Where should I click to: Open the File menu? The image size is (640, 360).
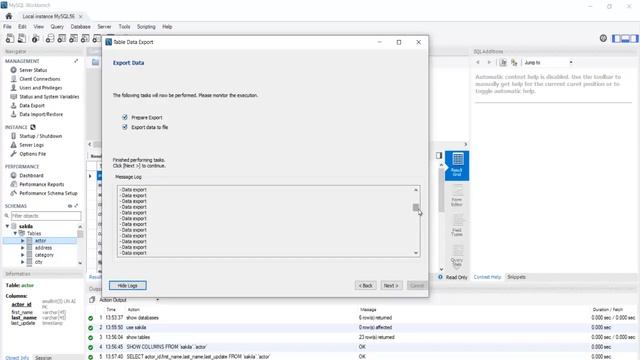click(x=7, y=27)
